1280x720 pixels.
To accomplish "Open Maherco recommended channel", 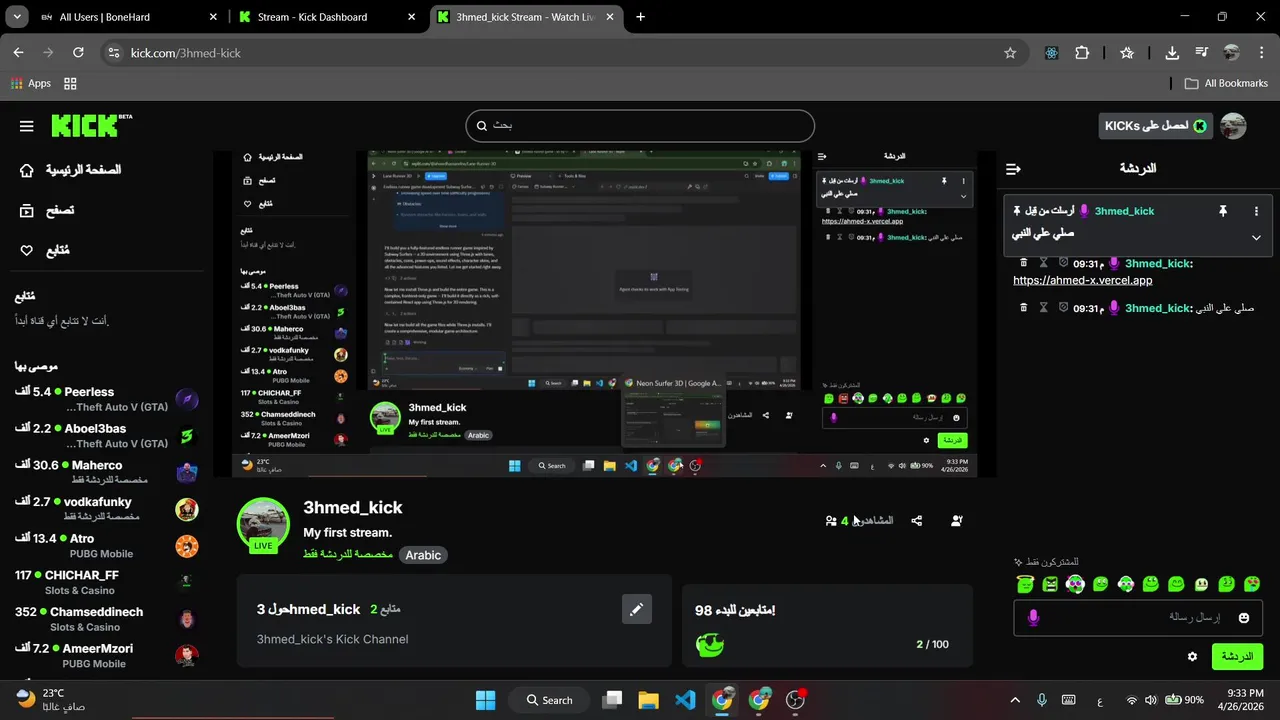I will click(x=107, y=473).
